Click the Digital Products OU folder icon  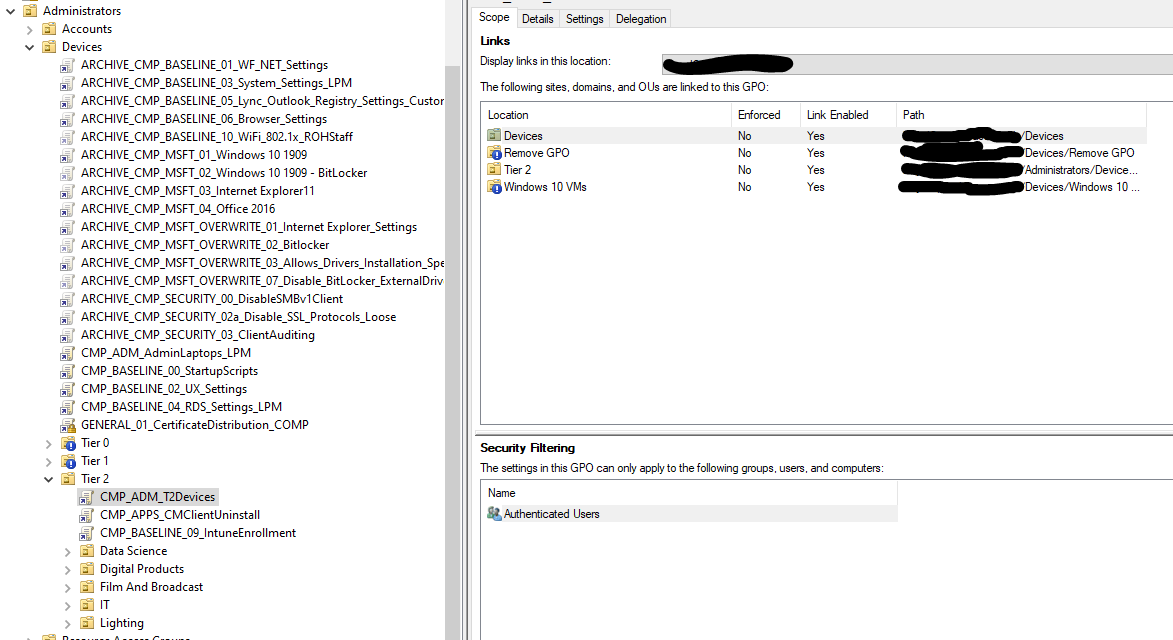click(x=87, y=569)
